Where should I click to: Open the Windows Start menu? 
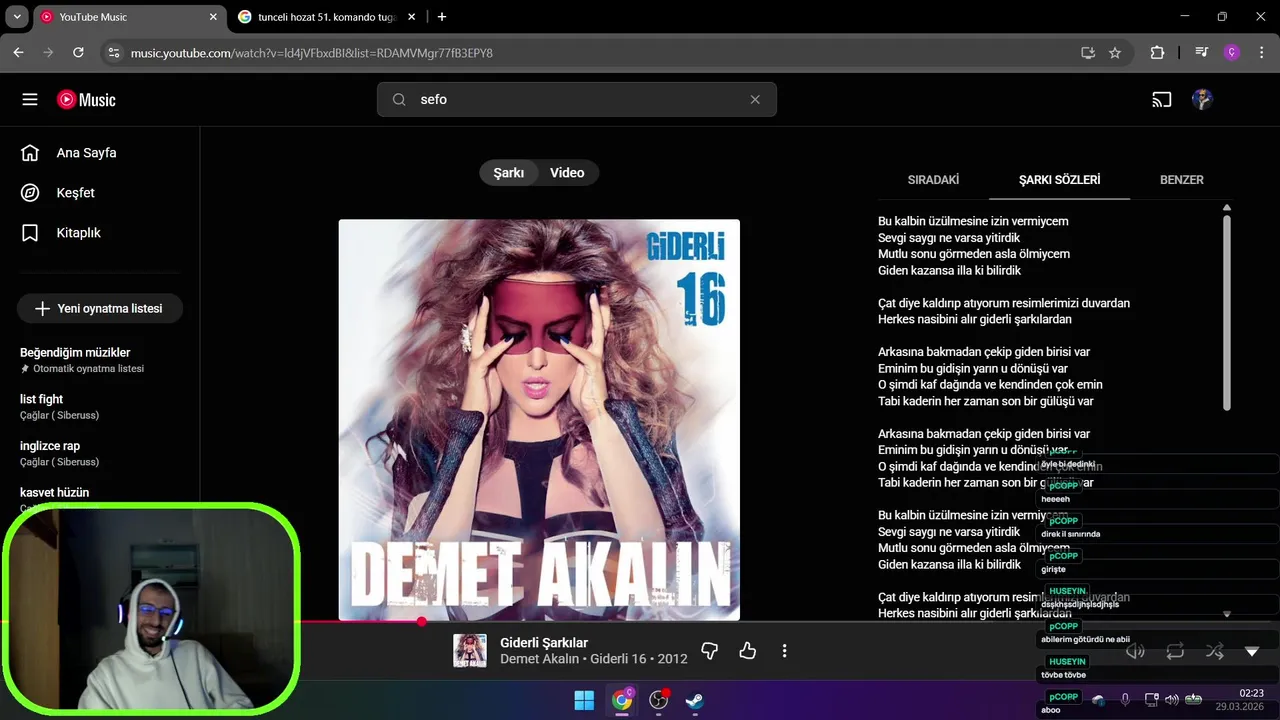[584, 700]
